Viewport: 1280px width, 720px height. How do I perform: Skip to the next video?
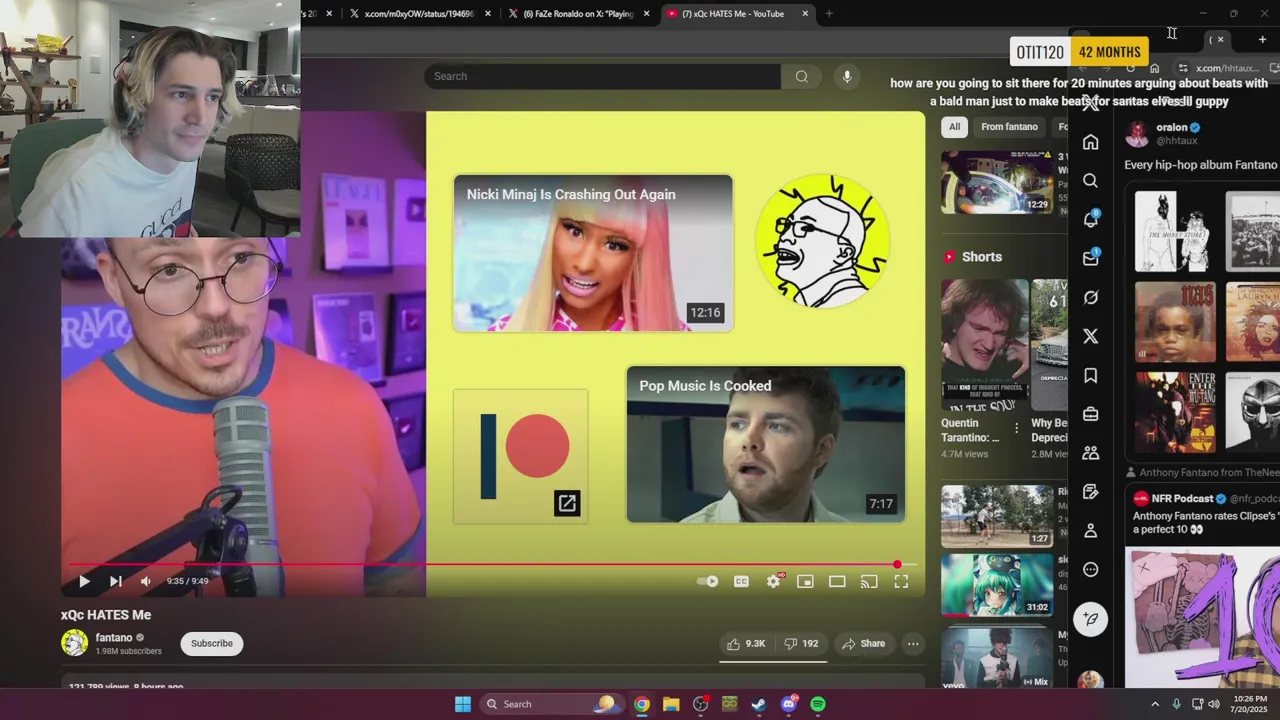coord(115,581)
